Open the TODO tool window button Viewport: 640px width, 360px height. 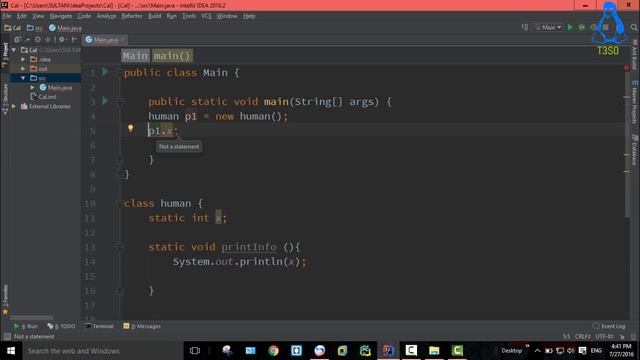tap(62, 326)
